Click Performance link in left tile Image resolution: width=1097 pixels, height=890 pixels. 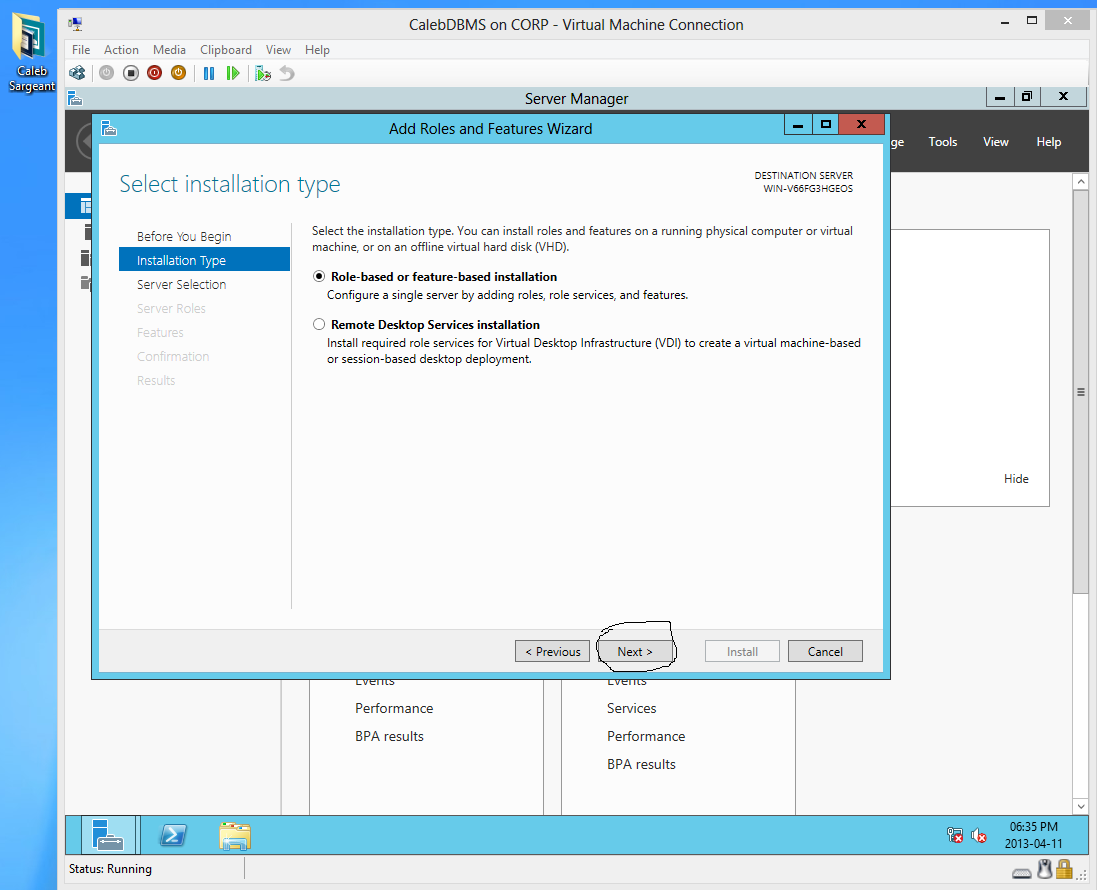(394, 708)
